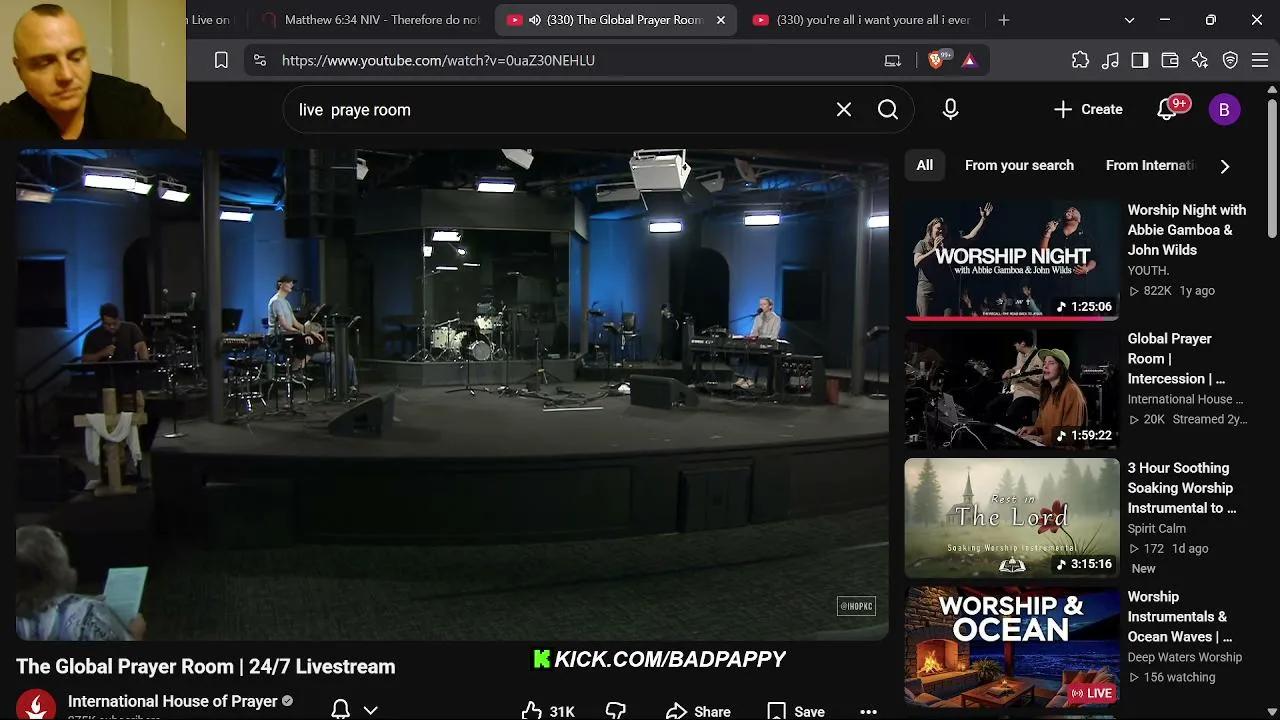
Task: Bookmark this page with the bookmark icon
Action: [221, 60]
